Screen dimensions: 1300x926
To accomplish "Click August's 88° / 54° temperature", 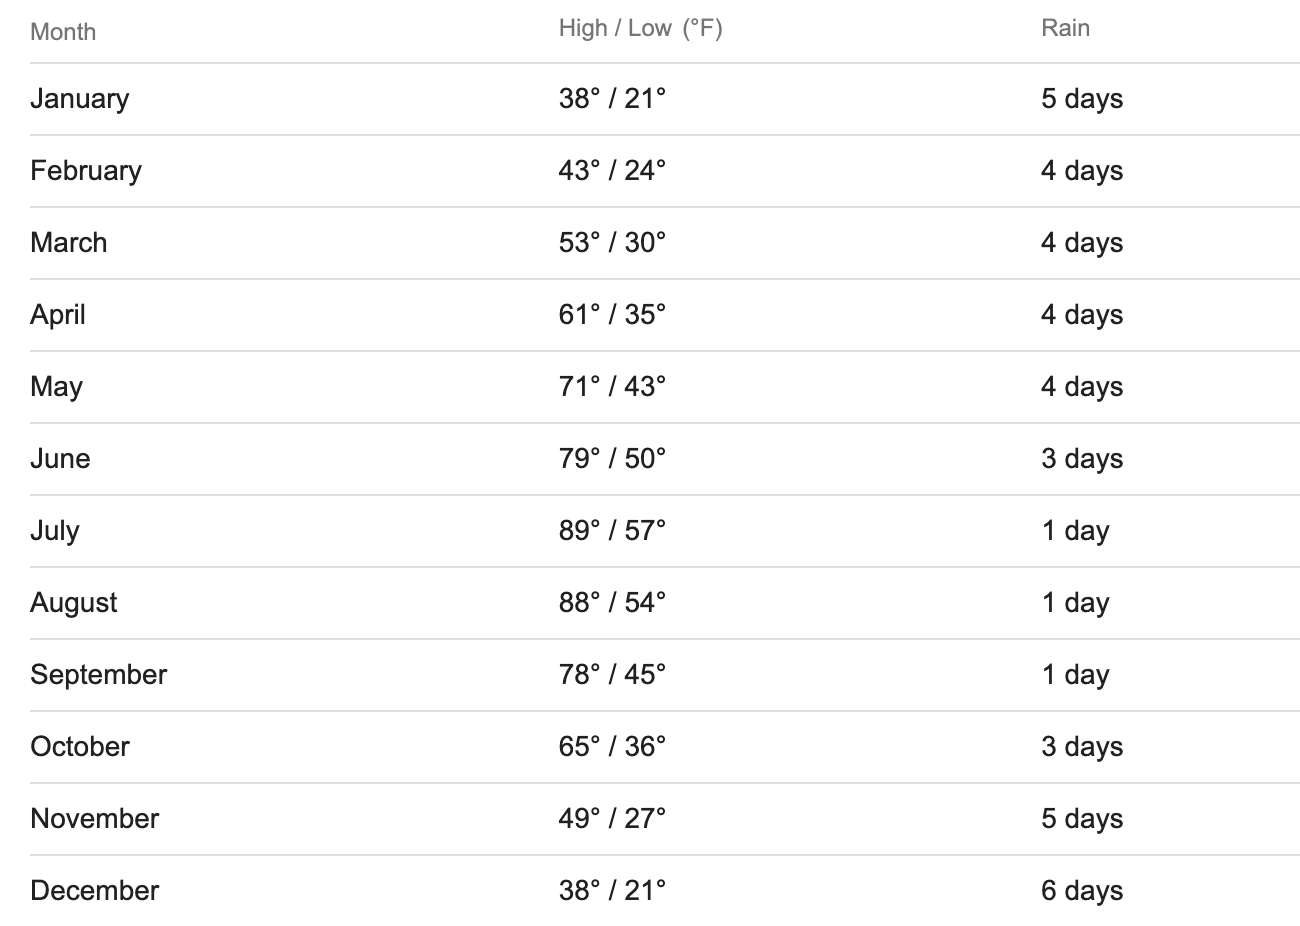I will [x=612, y=602].
